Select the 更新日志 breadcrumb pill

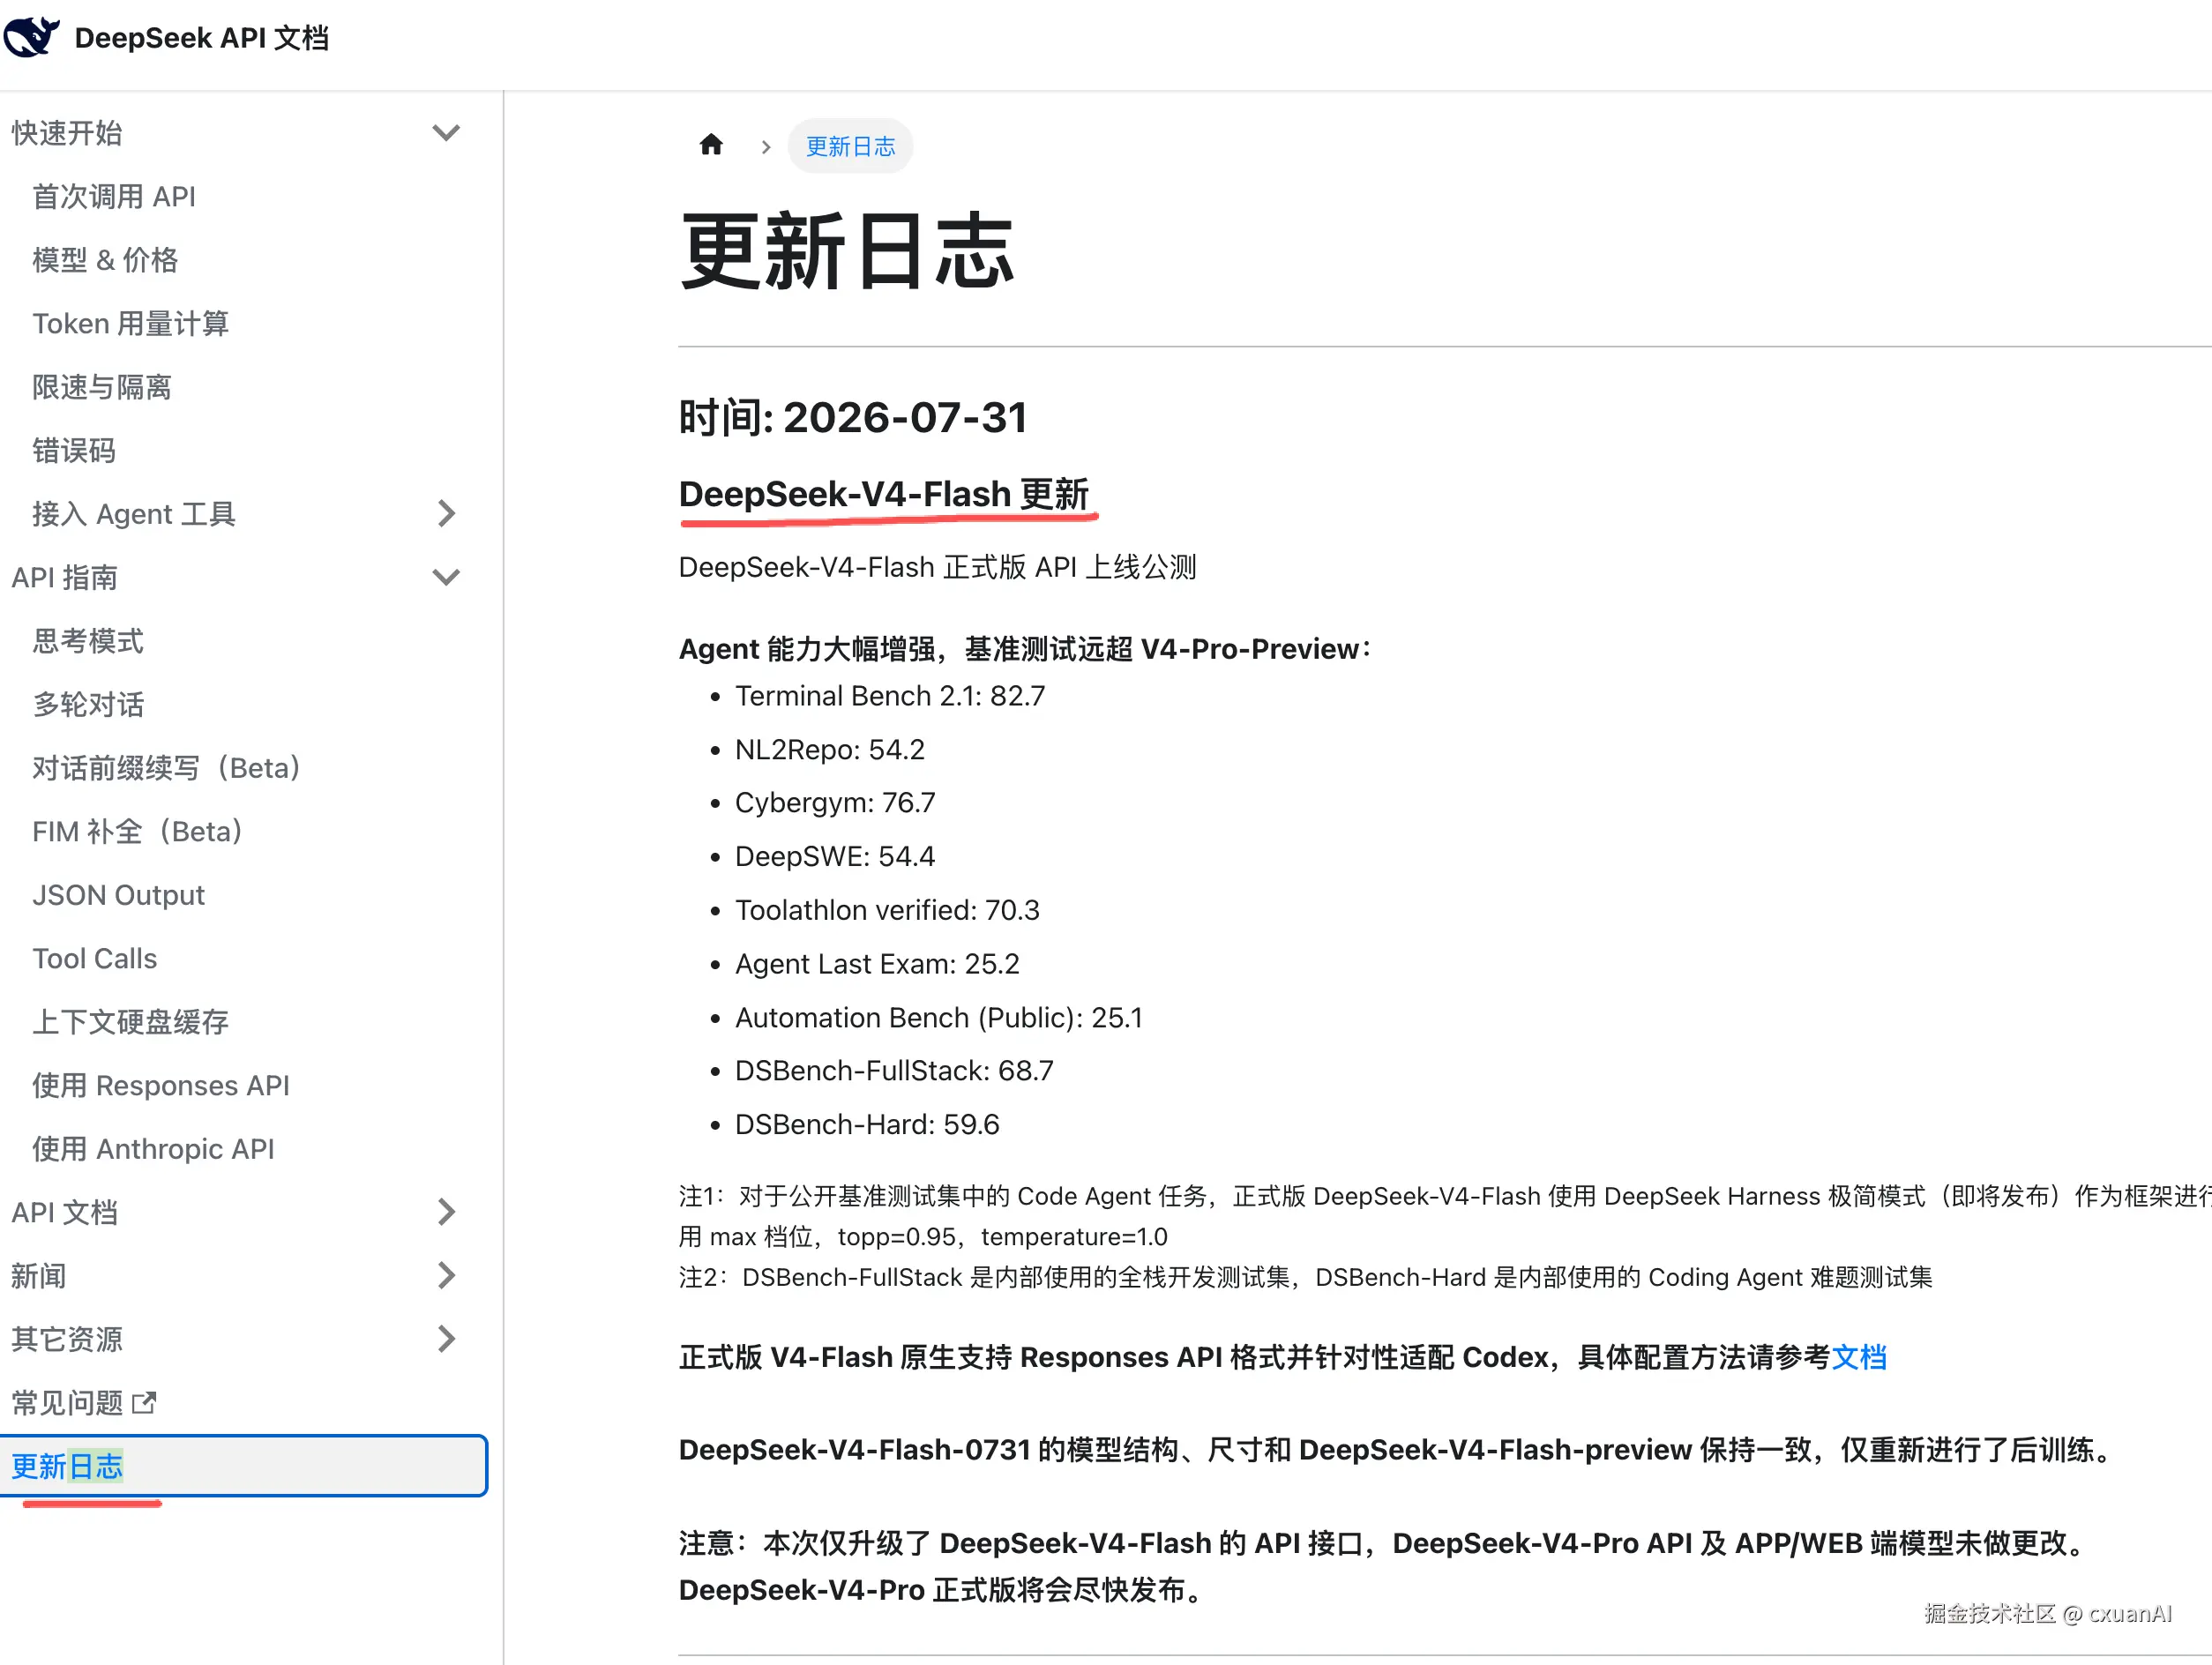click(850, 146)
